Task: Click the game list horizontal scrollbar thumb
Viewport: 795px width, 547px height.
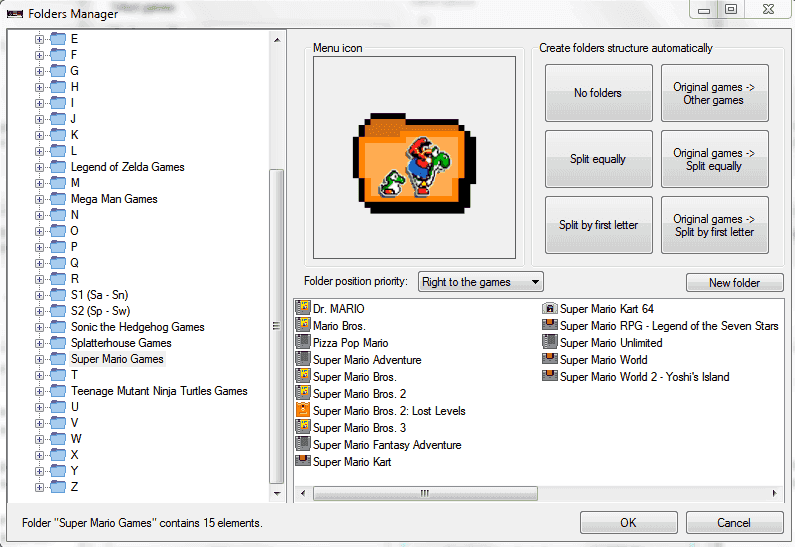Action: click(x=425, y=493)
